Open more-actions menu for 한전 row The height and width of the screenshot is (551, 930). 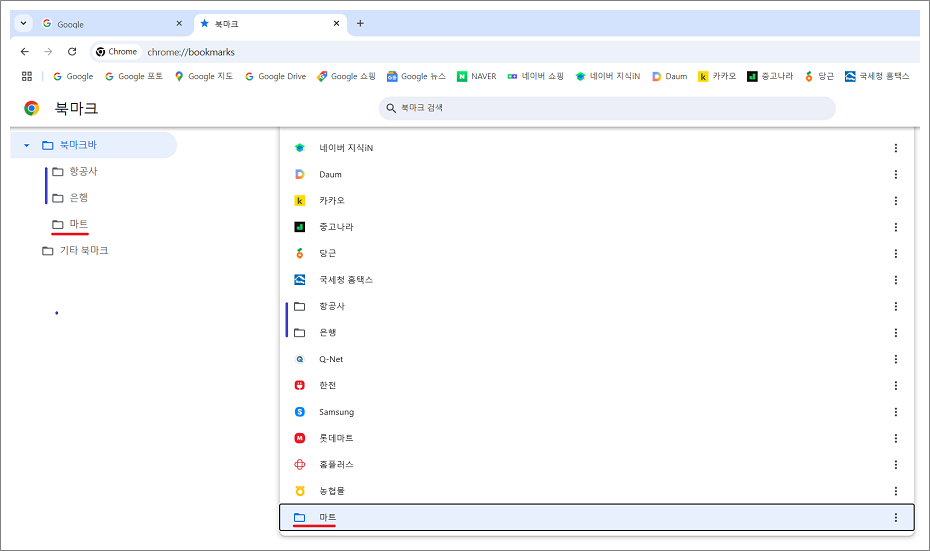pos(896,386)
